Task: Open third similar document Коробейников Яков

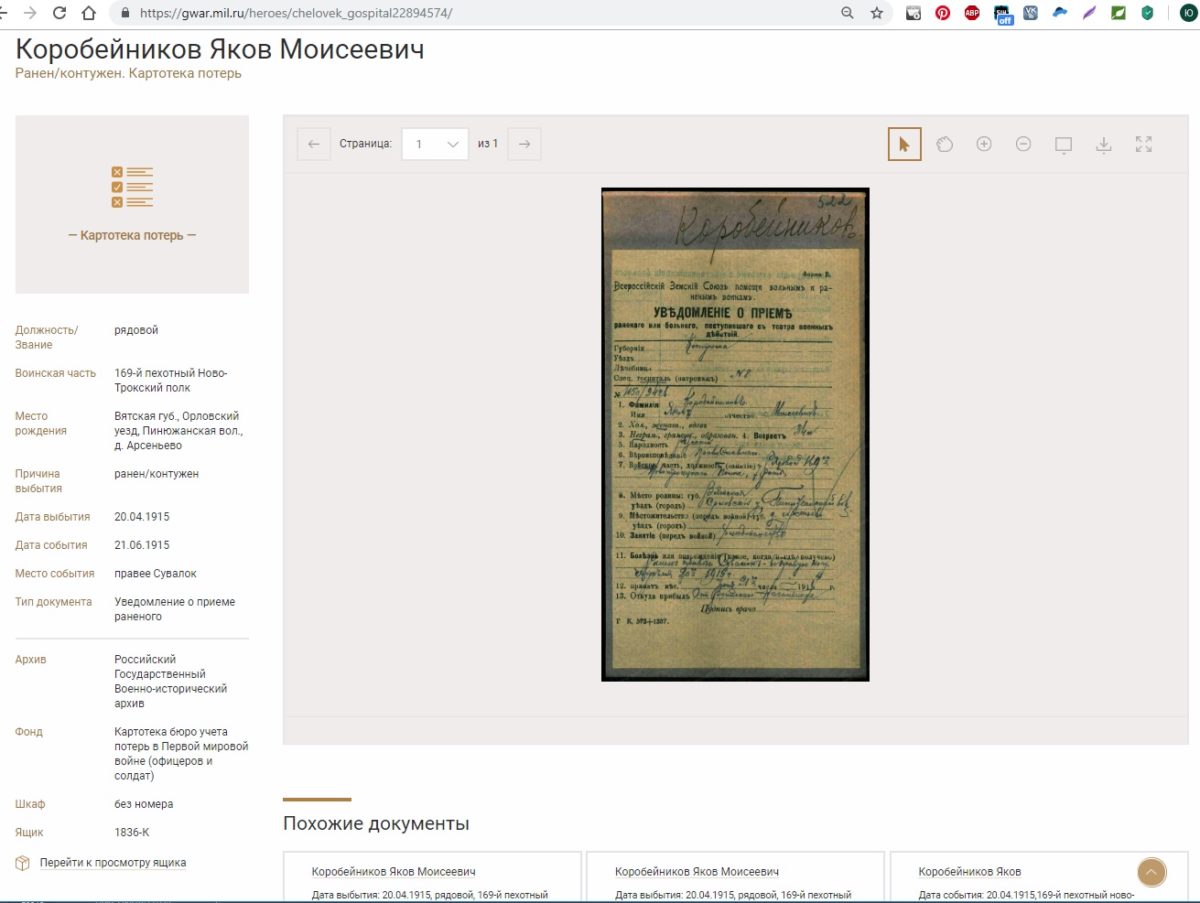Action: [969, 871]
